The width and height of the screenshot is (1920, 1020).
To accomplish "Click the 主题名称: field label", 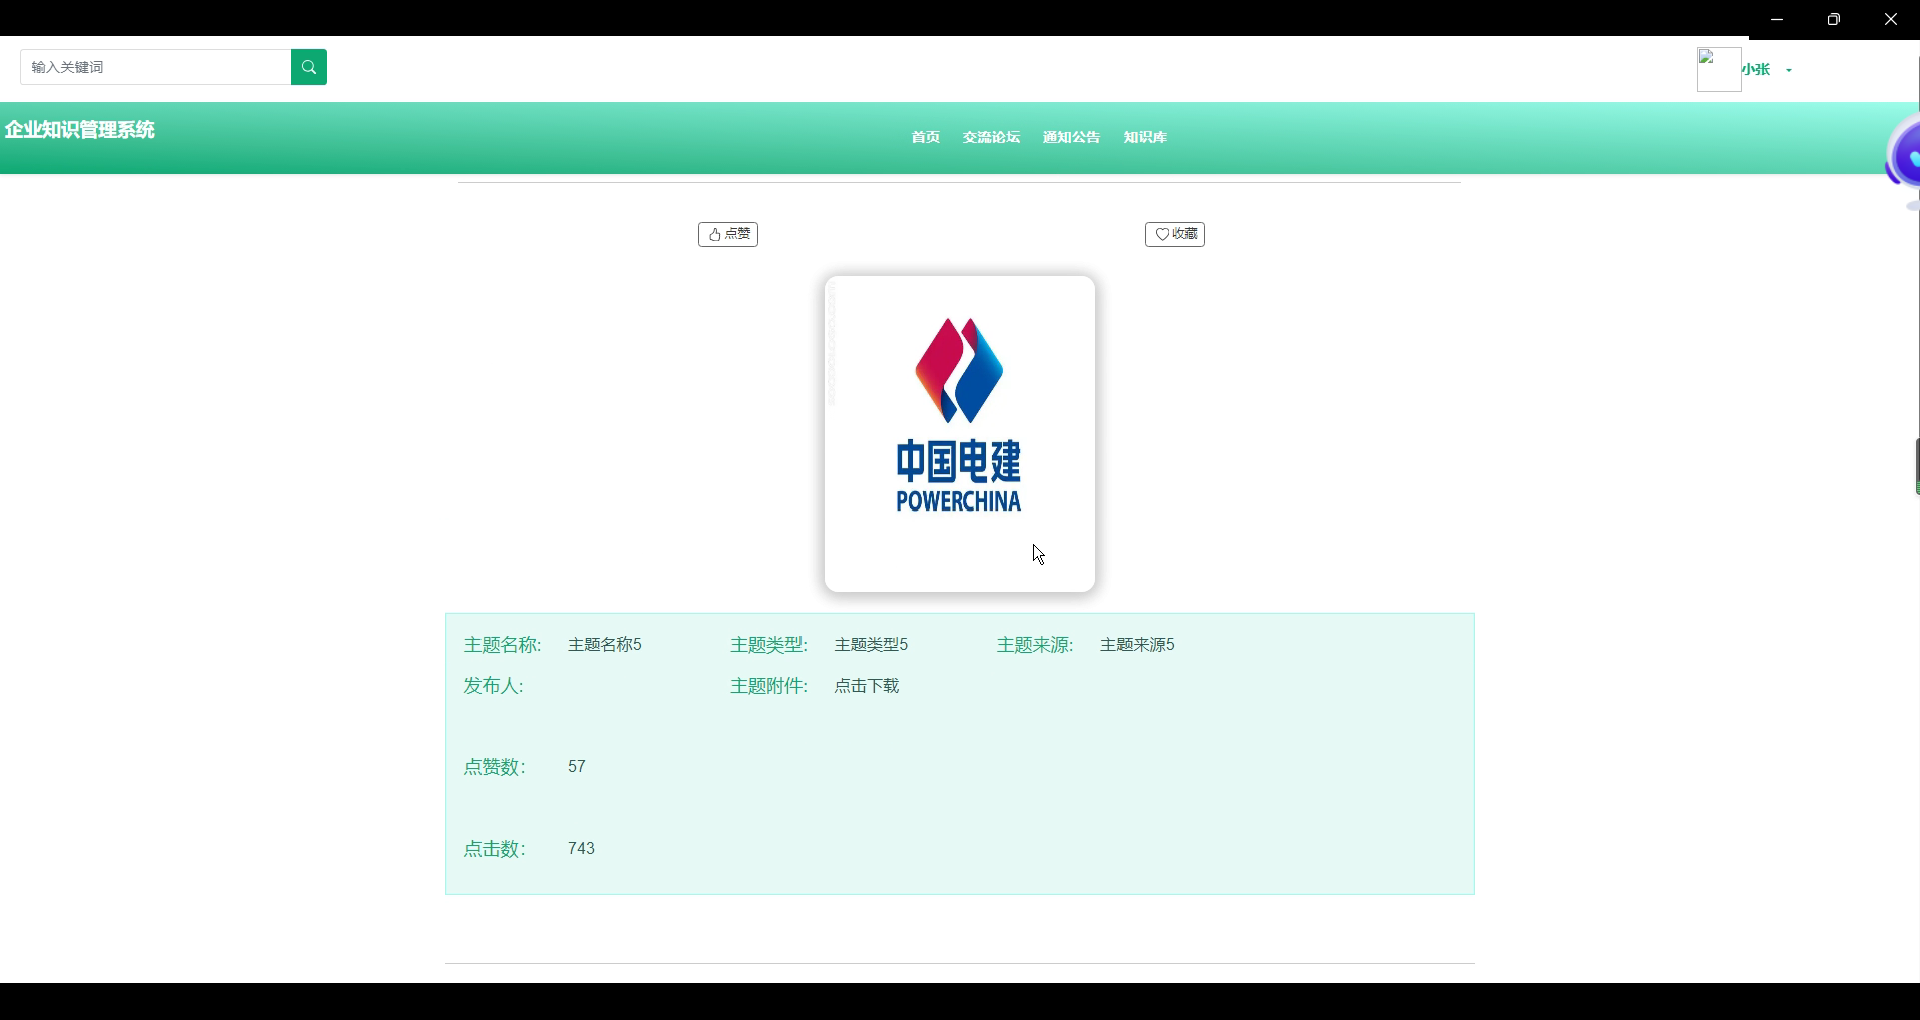I will click(502, 645).
